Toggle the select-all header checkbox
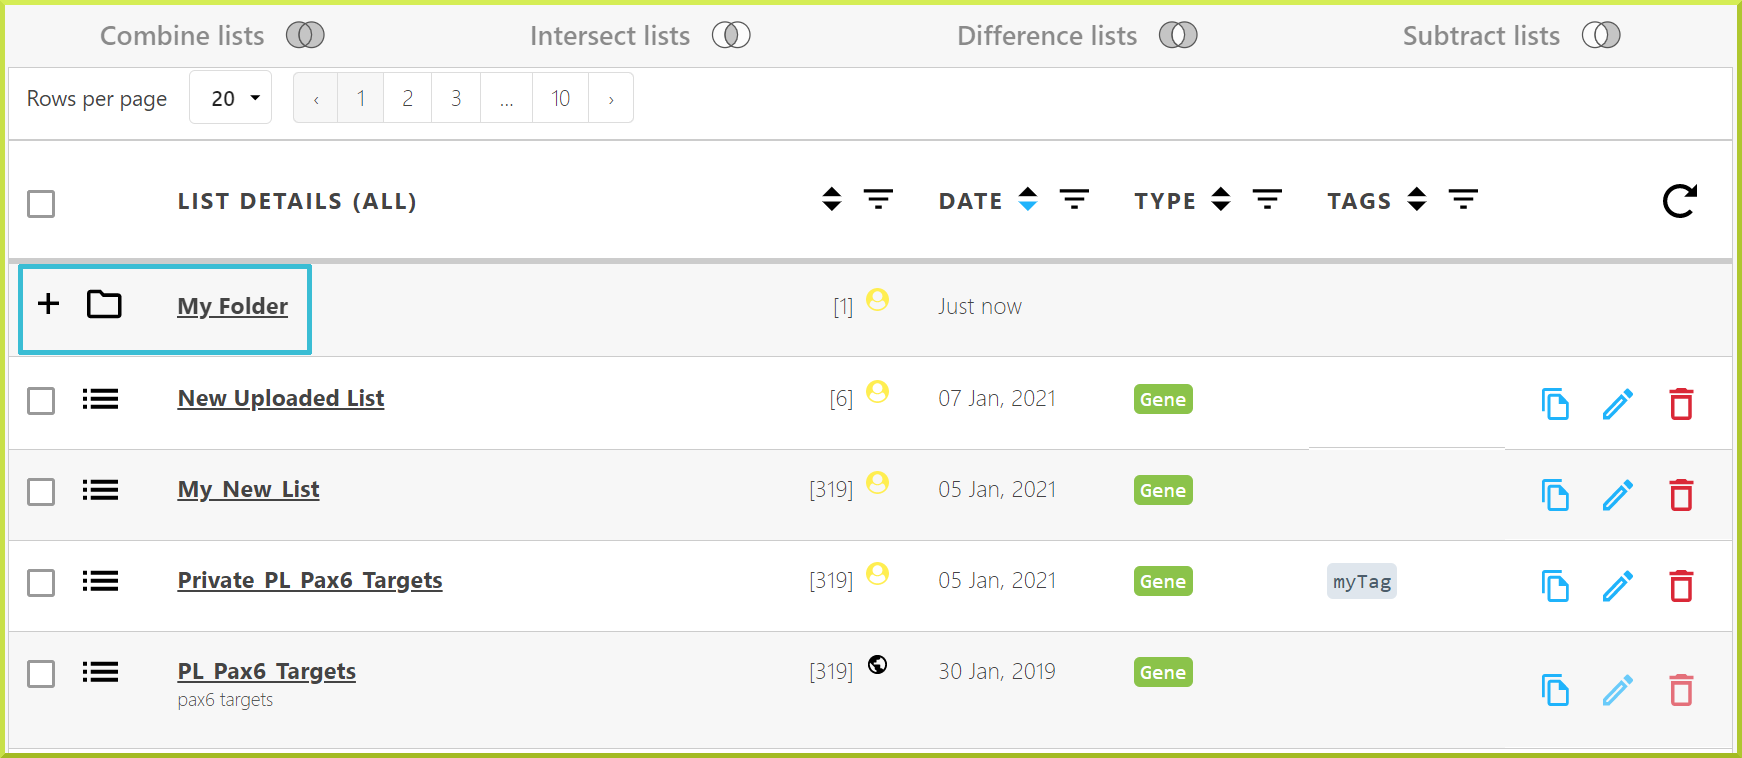Screen dimensions: 1742x758 (x=41, y=204)
